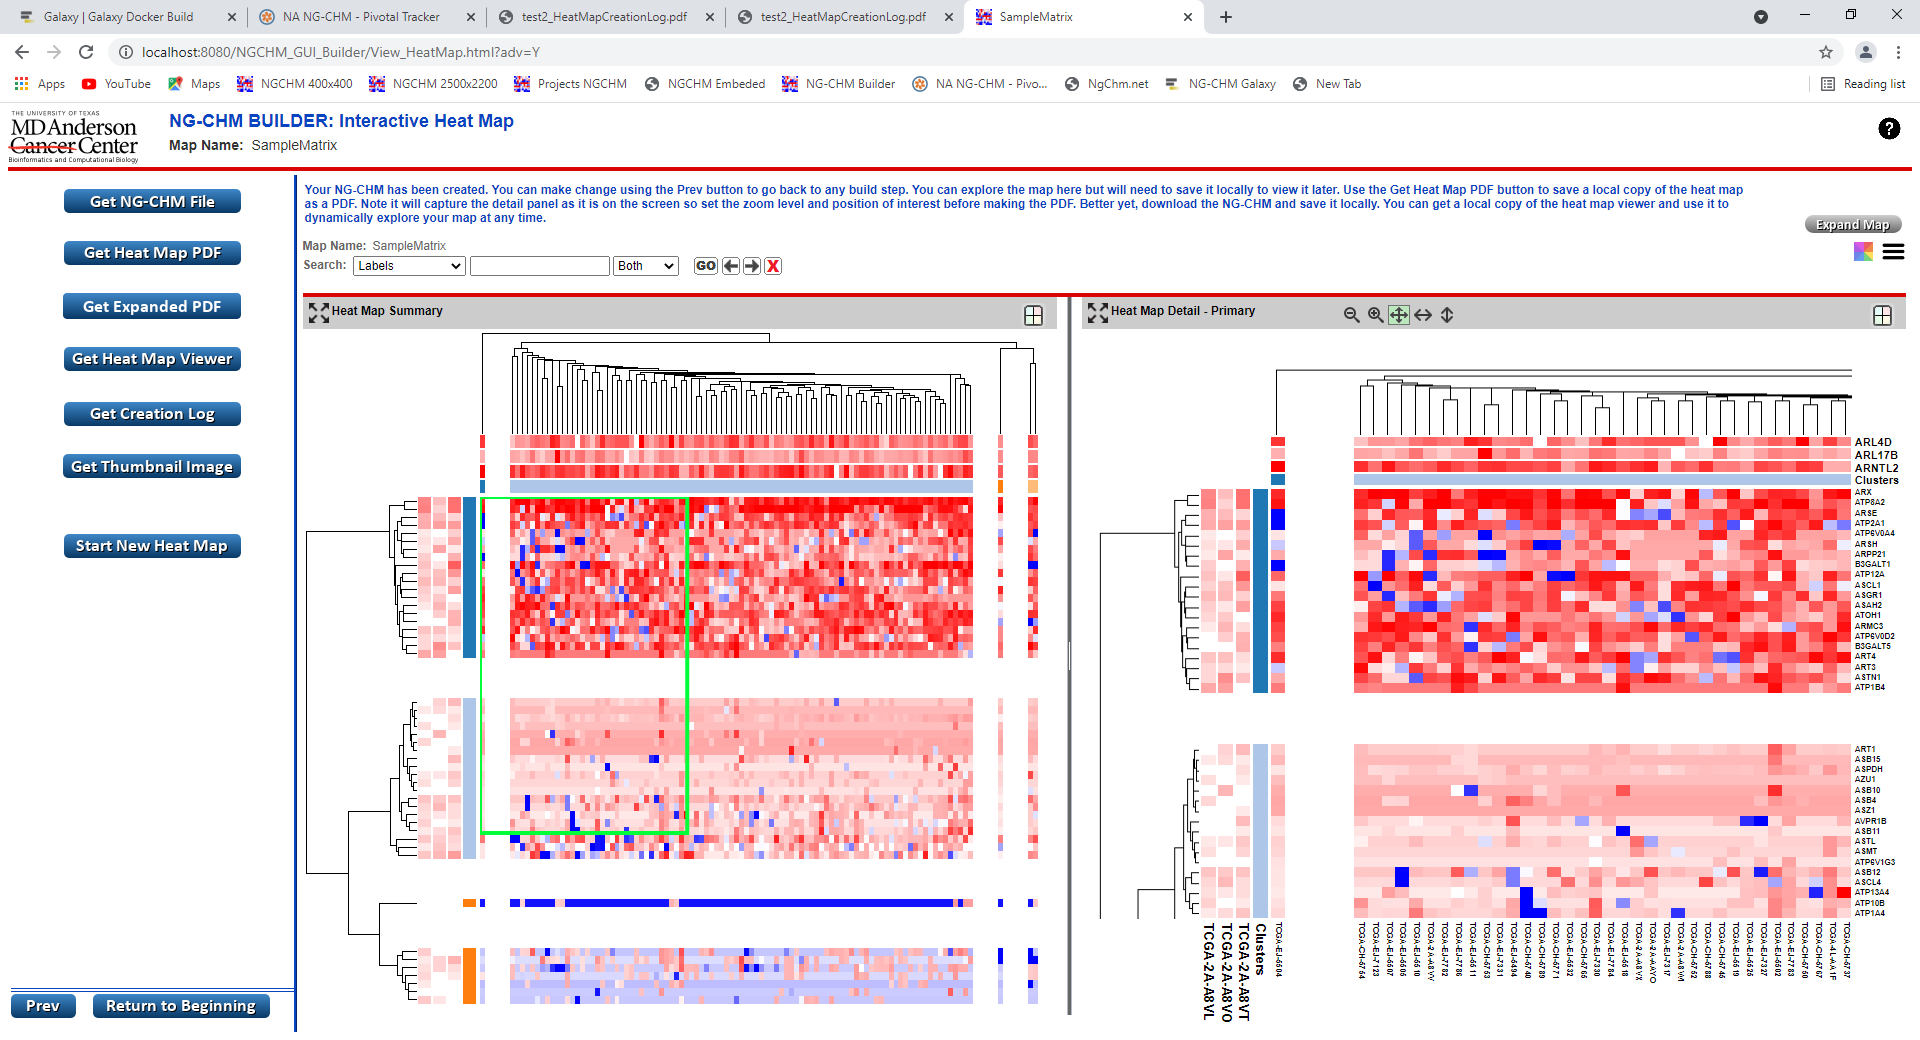The width and height of the screenshot is (1920, 1040).
Task: Open Apps shortcut in bookmarks bar
Action: 40,84
